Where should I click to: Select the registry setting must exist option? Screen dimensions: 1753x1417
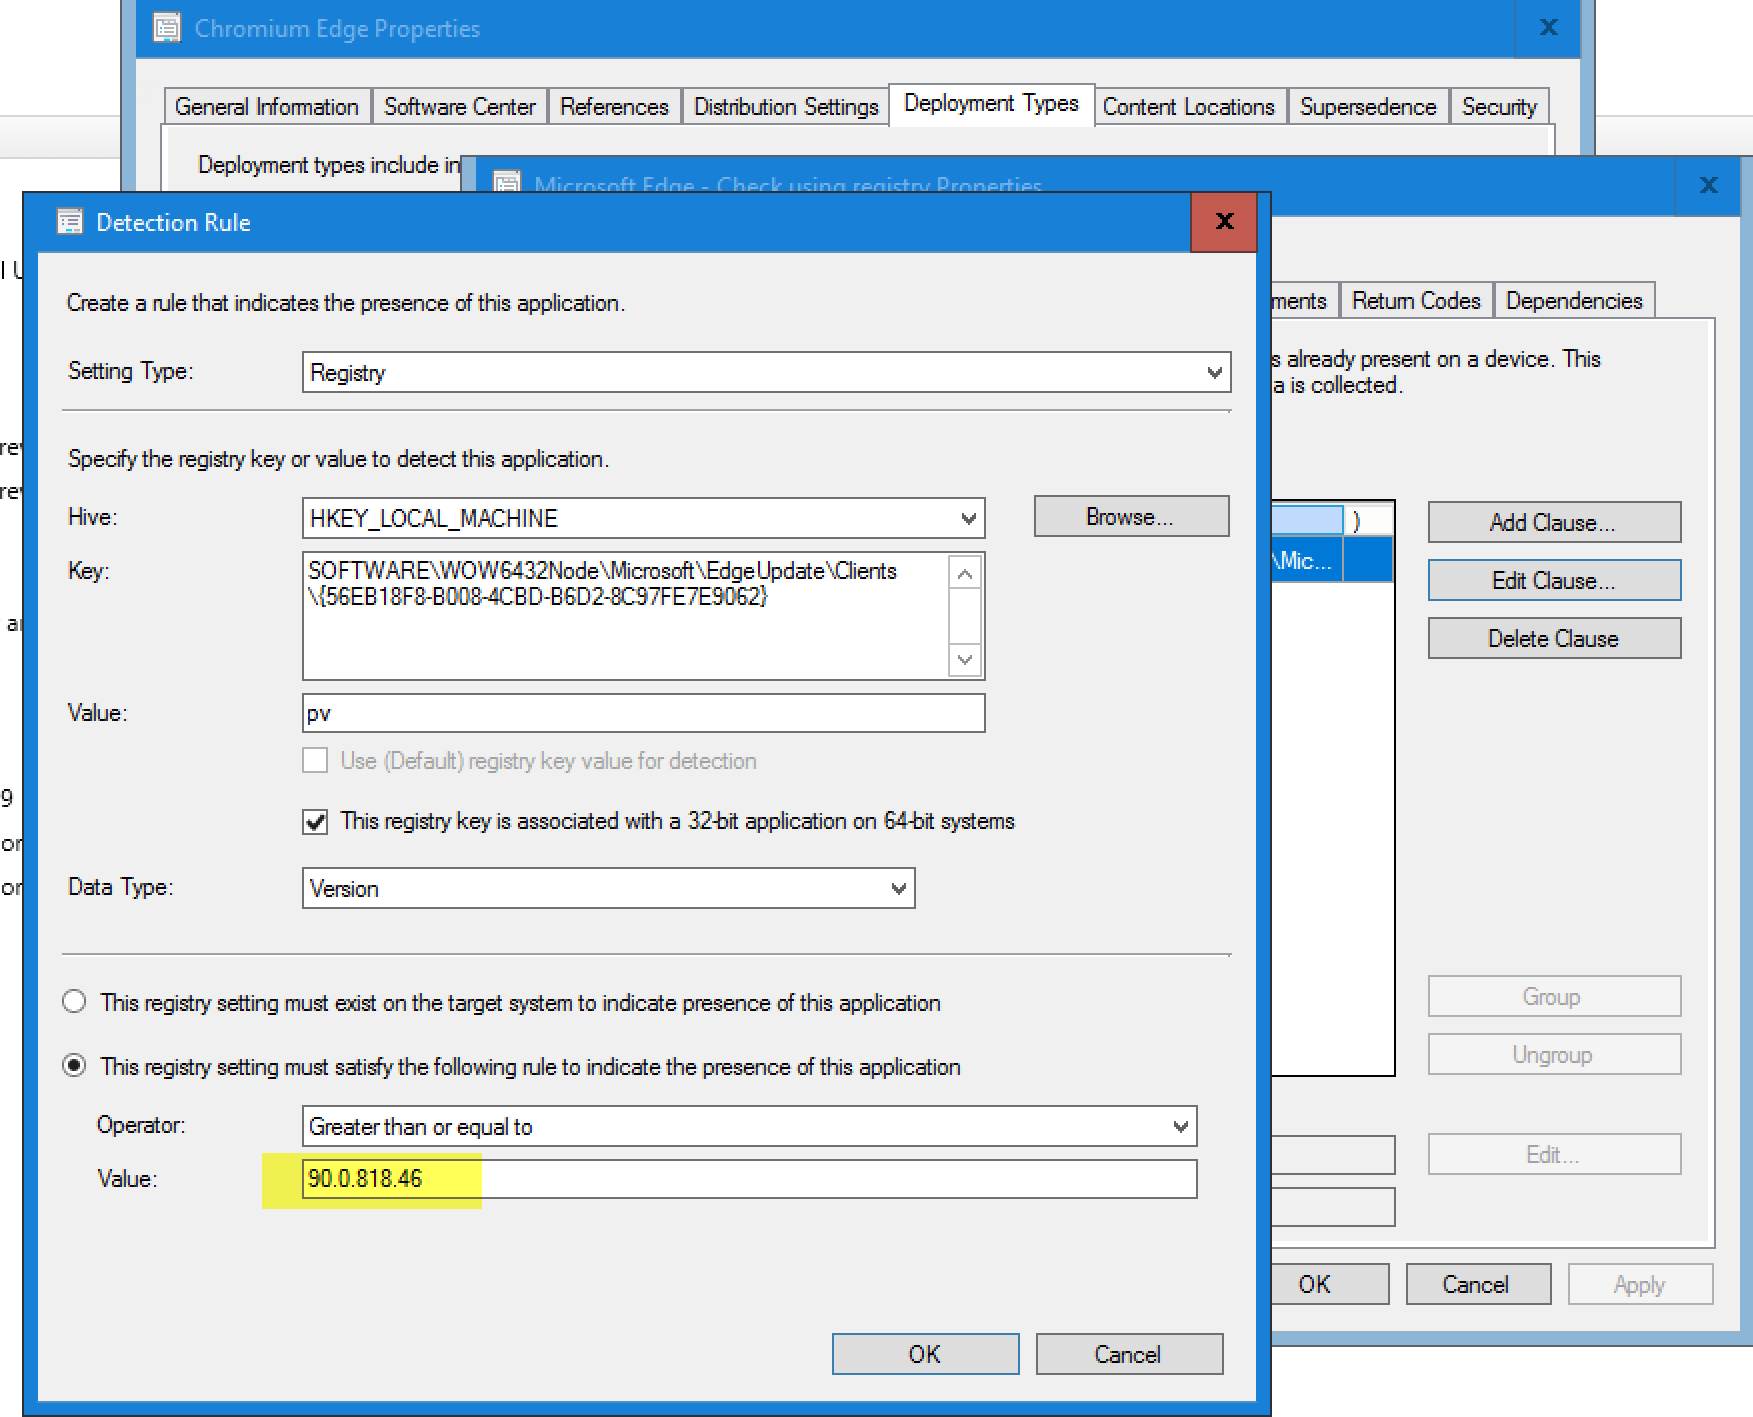74,1002
